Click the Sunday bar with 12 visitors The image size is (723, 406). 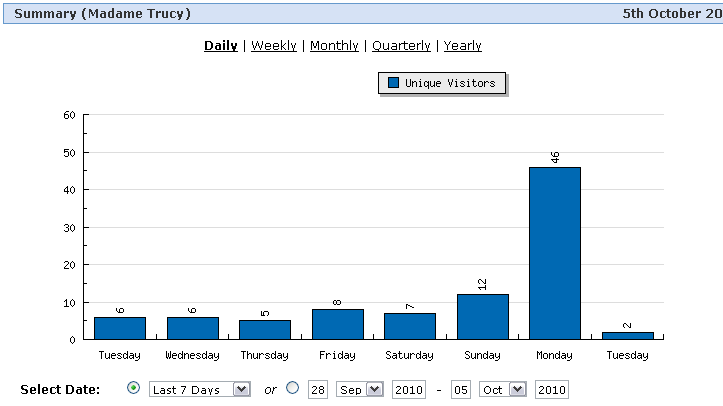pos(483,317)
